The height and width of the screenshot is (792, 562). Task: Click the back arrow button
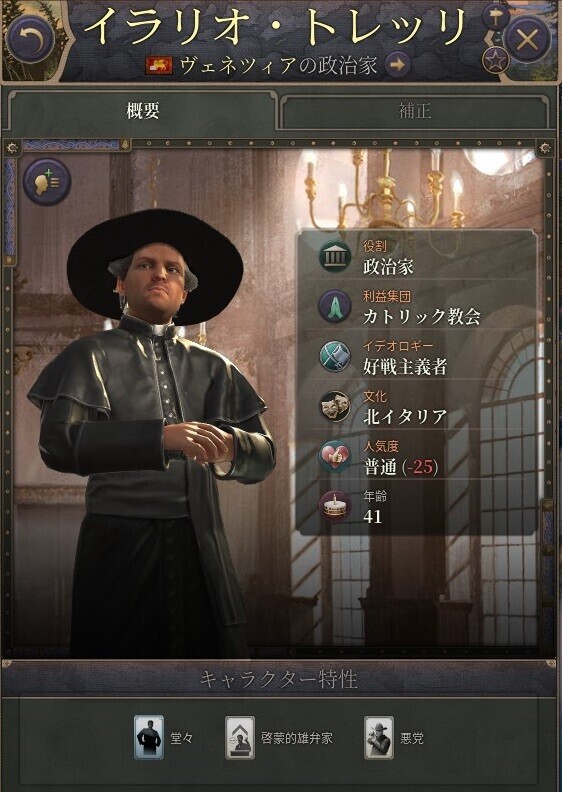(x=32, y=40)
